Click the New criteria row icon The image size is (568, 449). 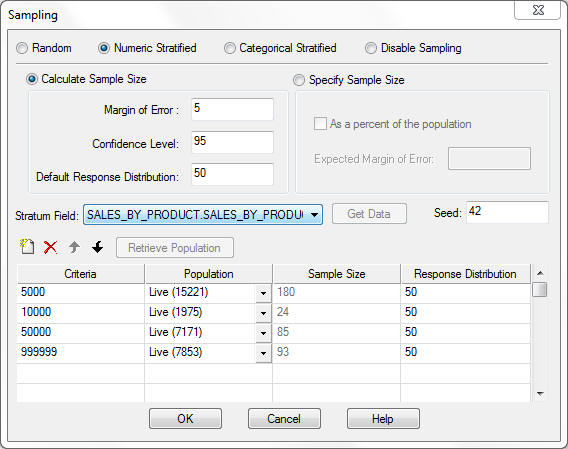click(x=27, y=247)
